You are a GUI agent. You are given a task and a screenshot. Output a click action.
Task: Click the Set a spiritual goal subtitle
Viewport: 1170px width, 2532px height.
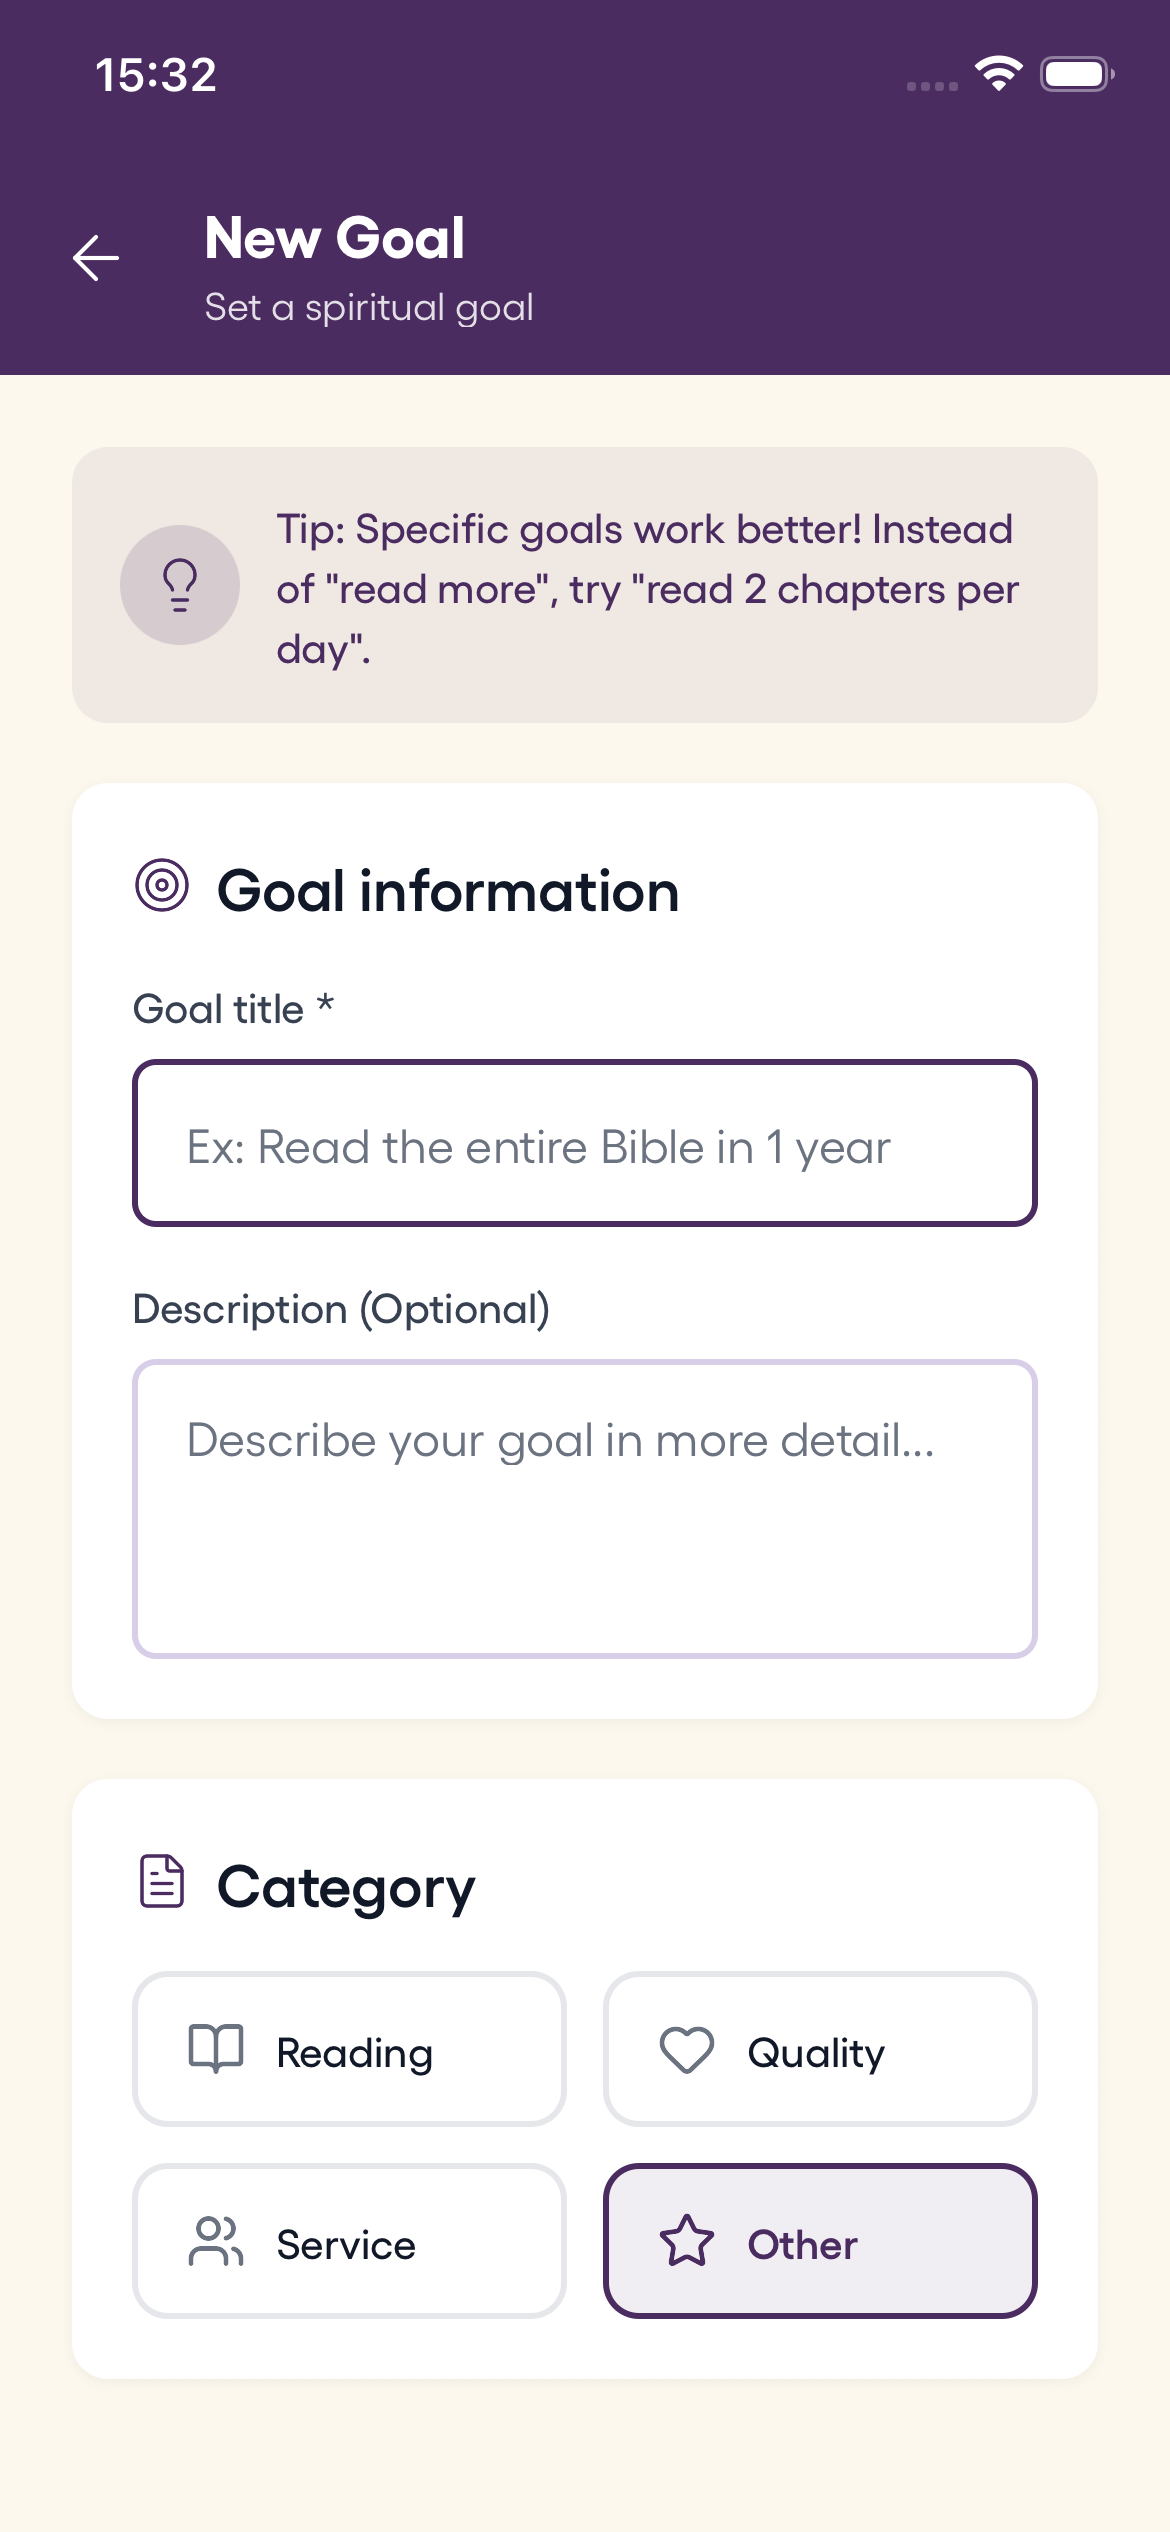click(x=369, y=307)
